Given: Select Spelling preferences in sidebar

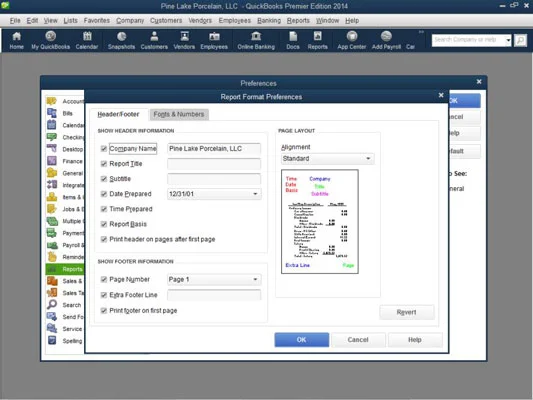Looking at the screenshot, I should (65, 341).
